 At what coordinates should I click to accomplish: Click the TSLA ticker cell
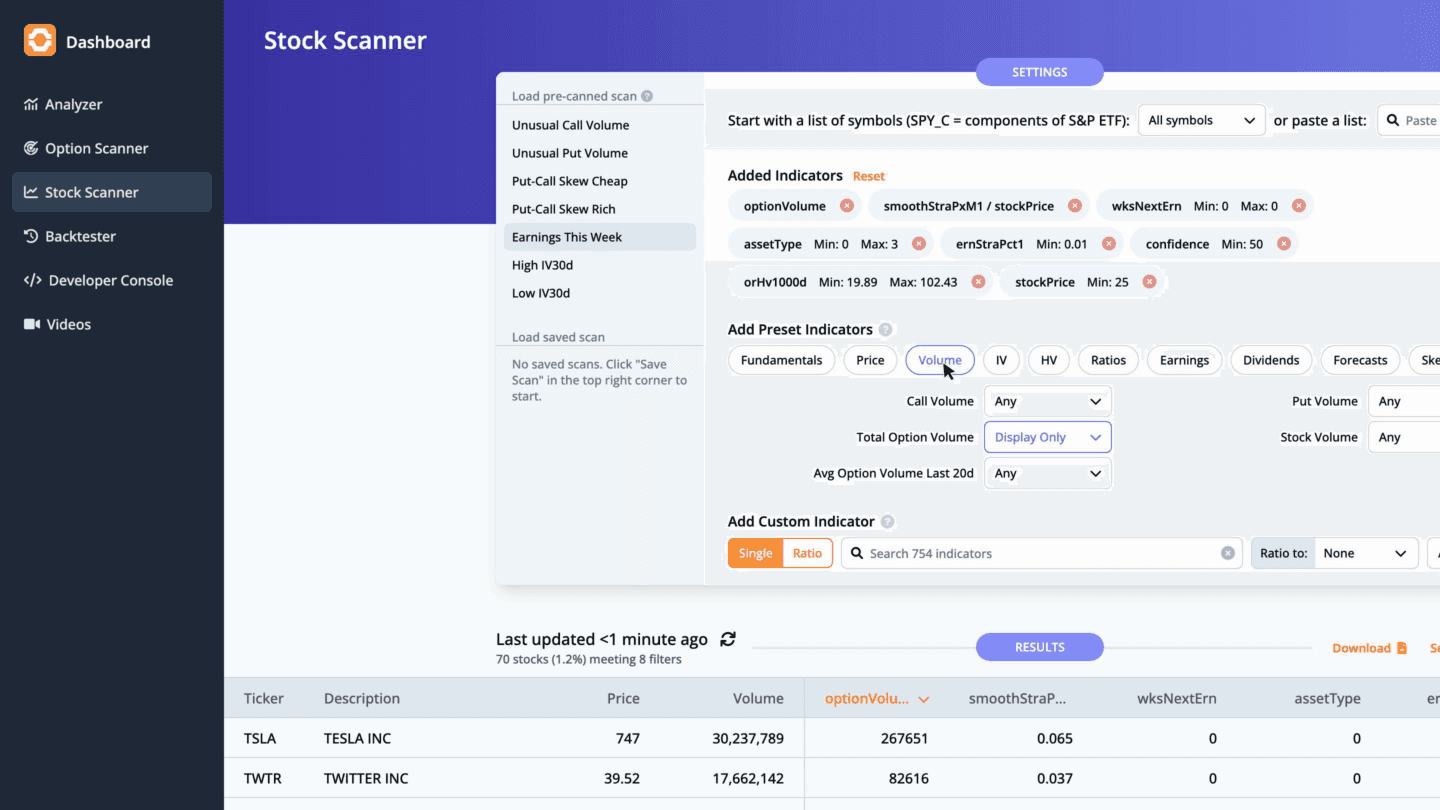click(261, 738)
